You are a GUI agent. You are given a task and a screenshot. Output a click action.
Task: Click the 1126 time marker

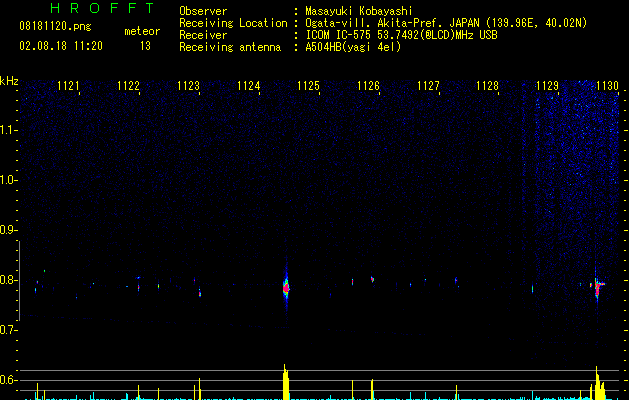368,86
